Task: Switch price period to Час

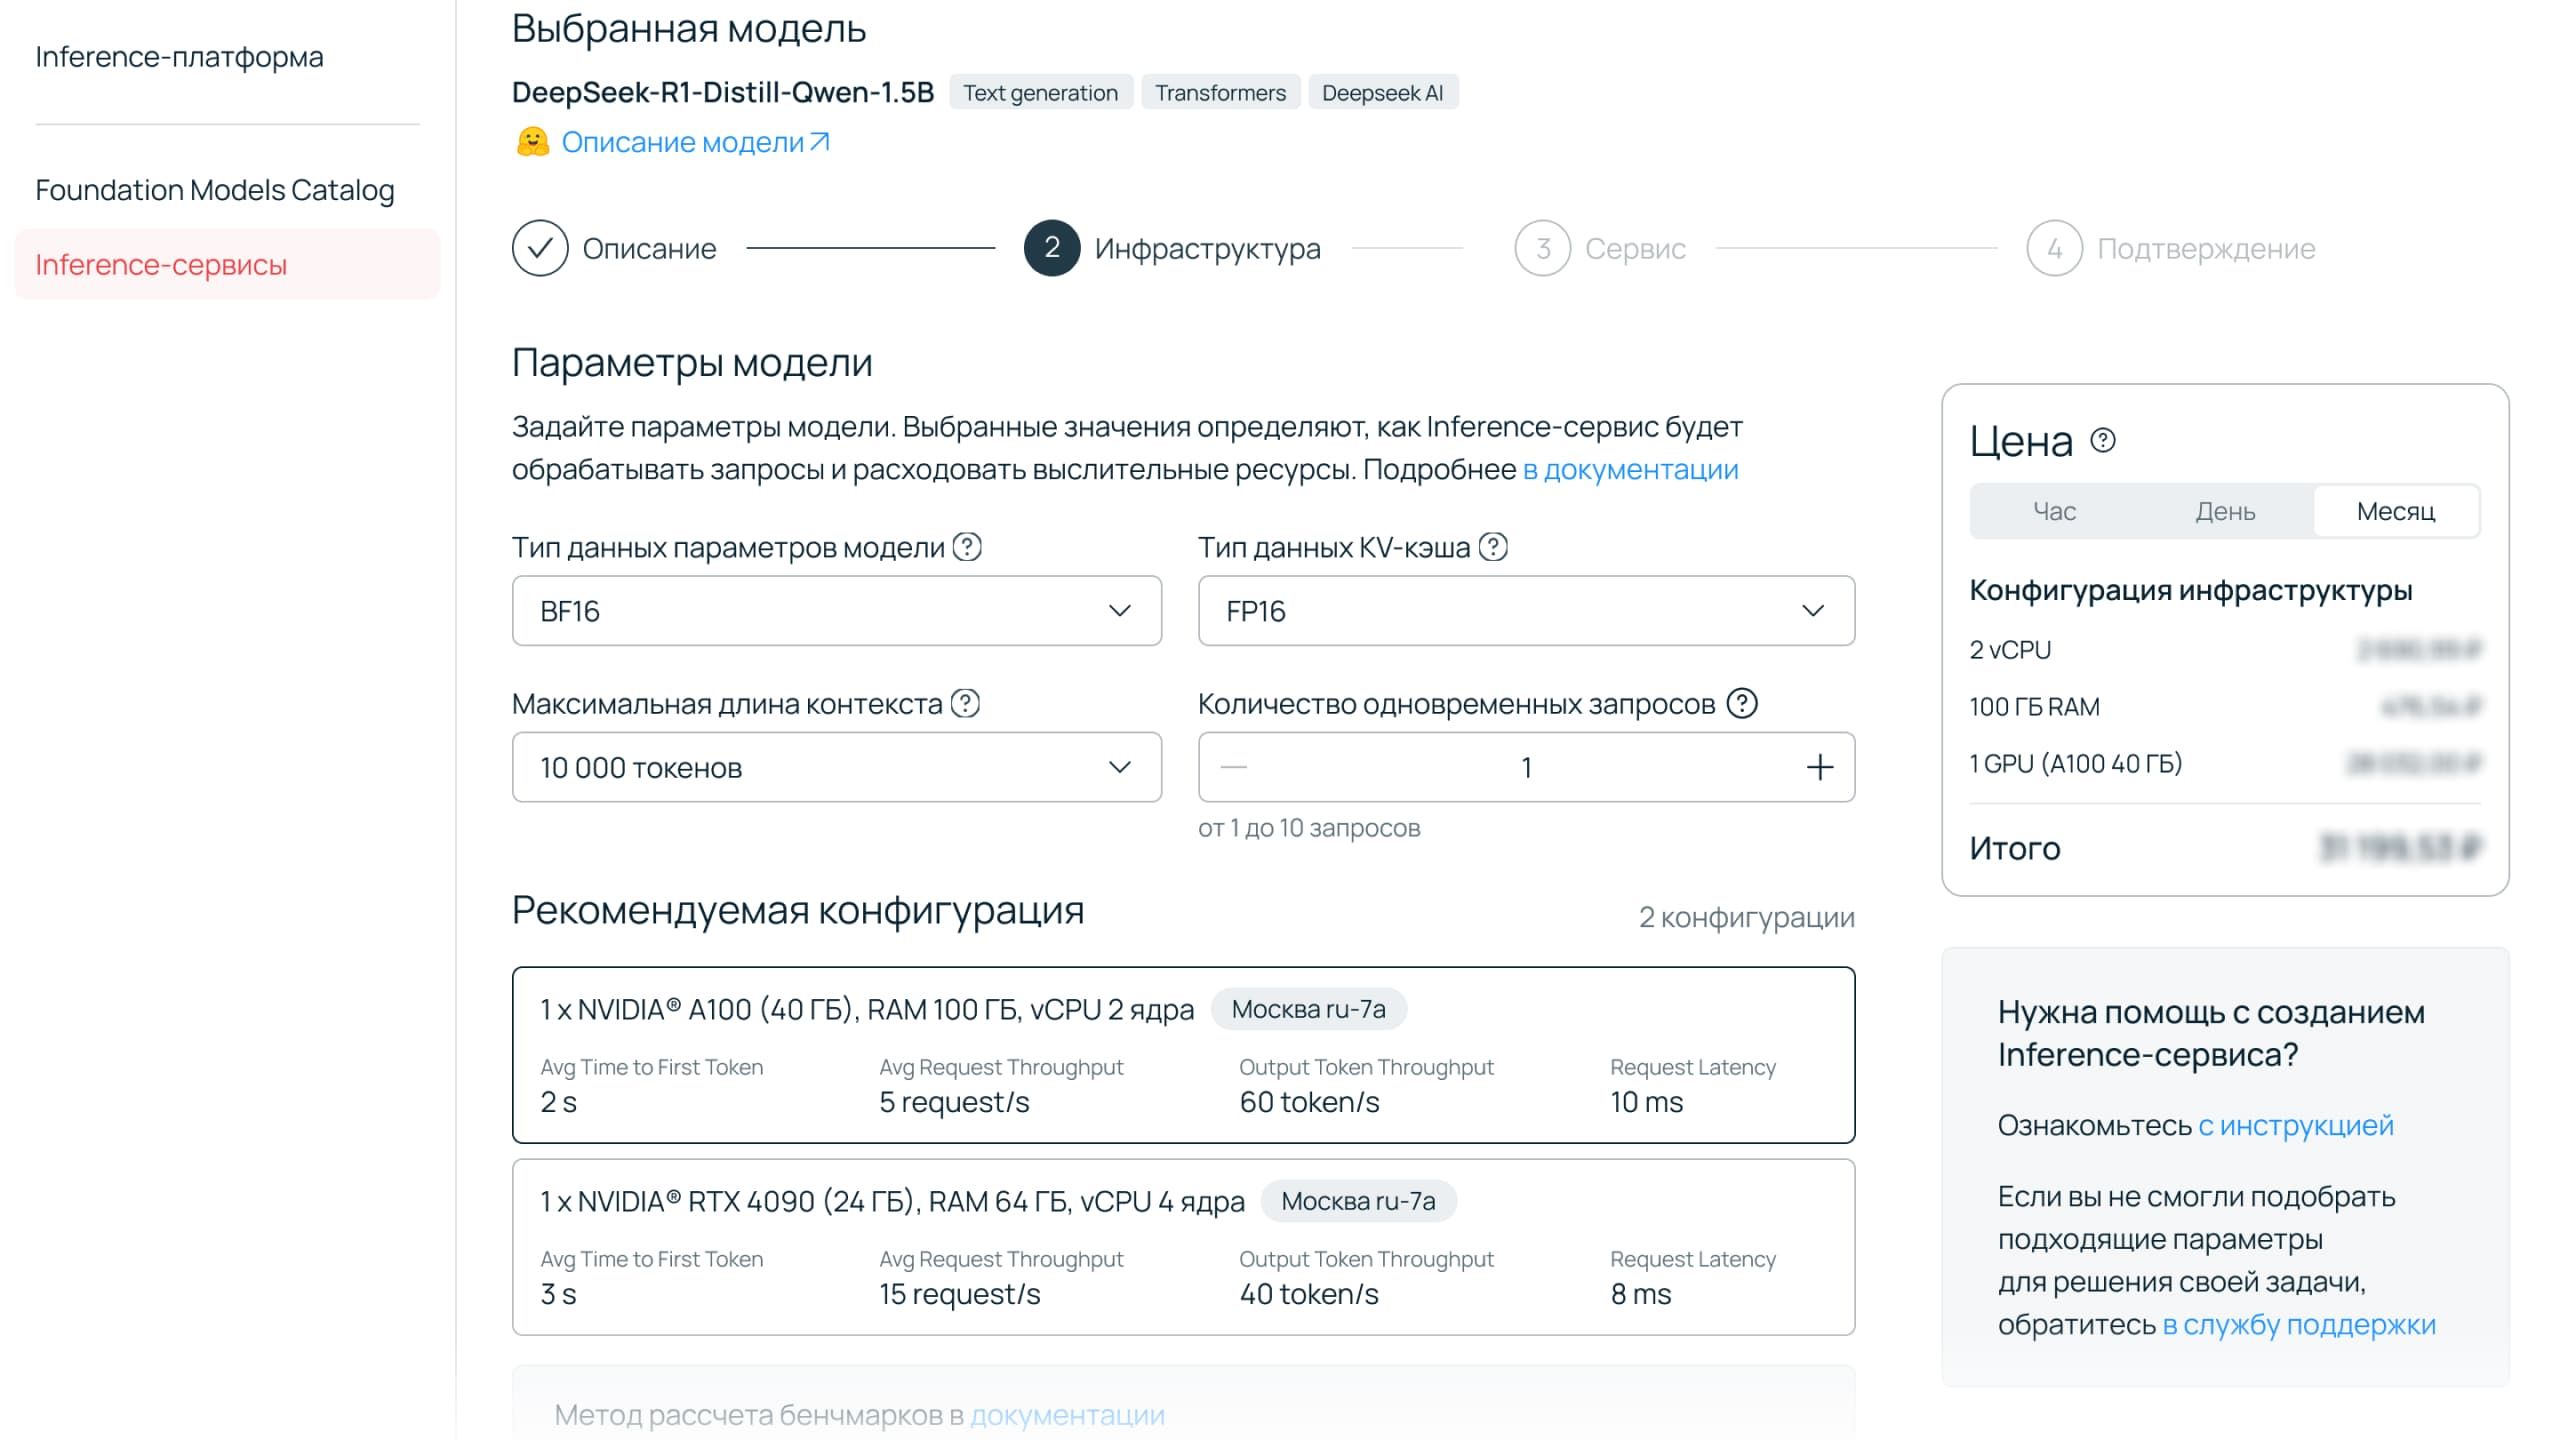Action: click(2054, 511)
